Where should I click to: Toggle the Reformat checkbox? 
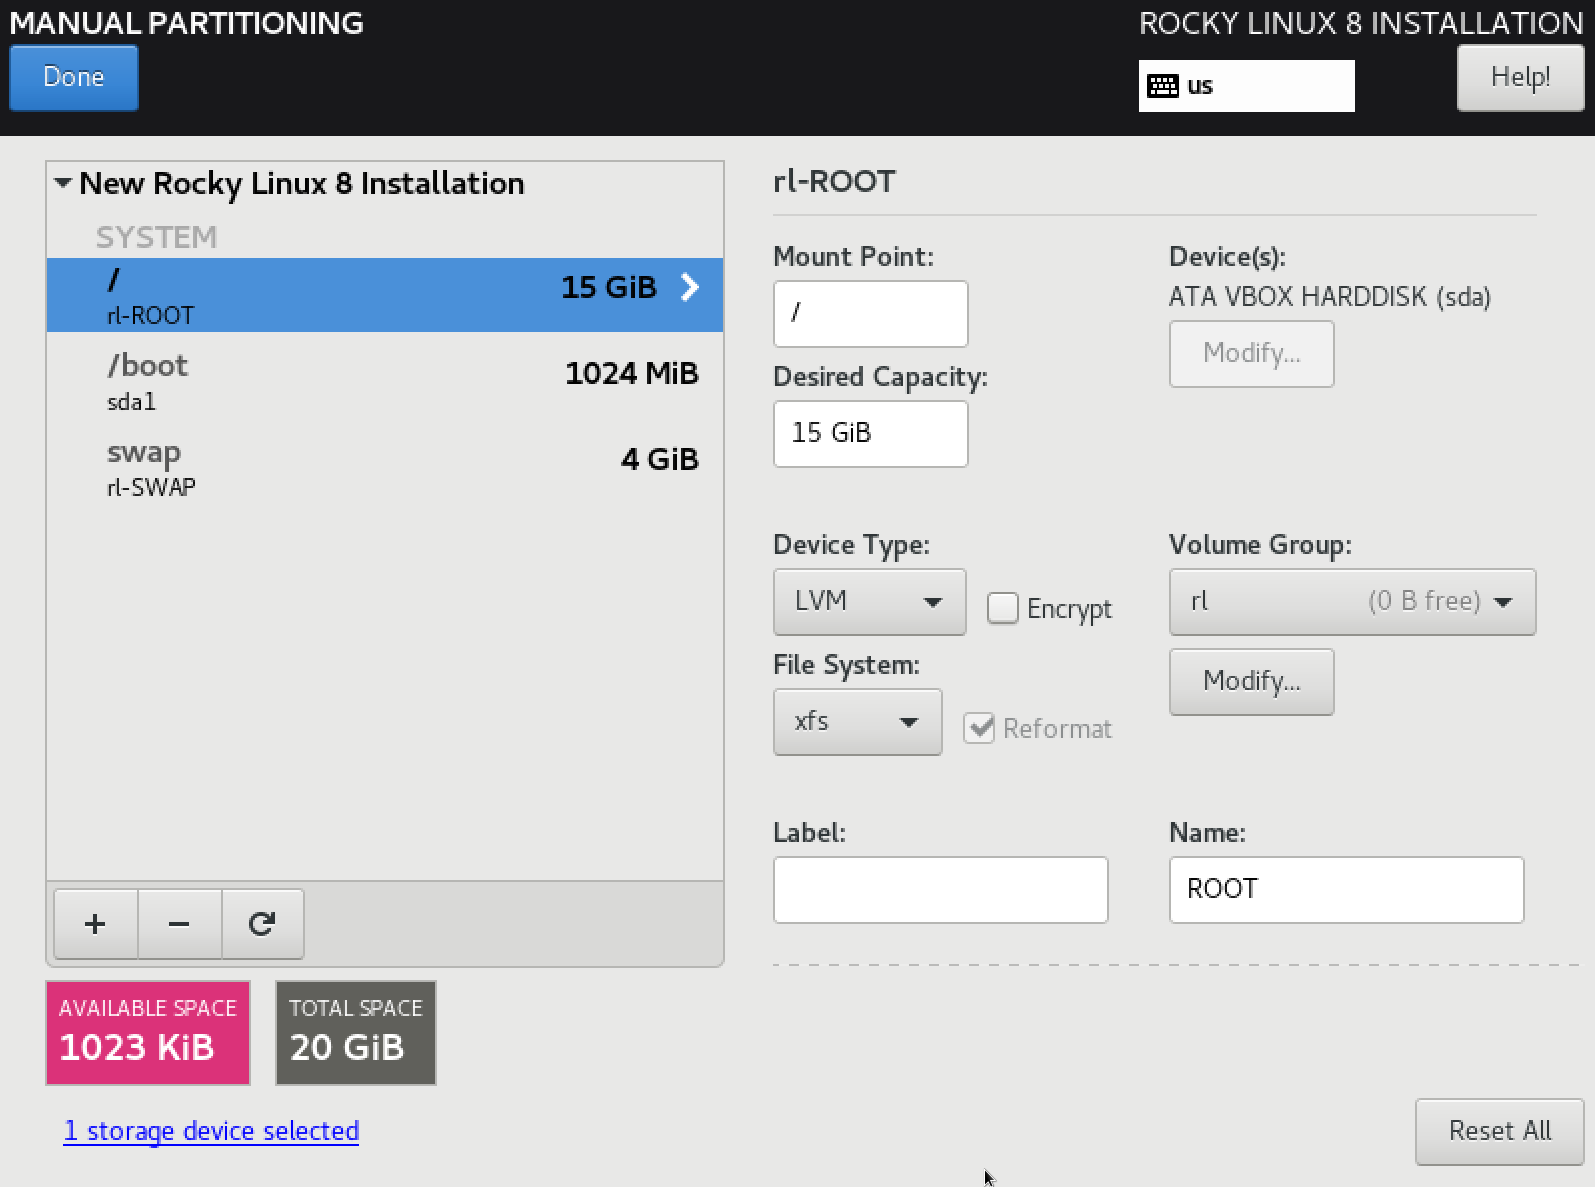979,728
